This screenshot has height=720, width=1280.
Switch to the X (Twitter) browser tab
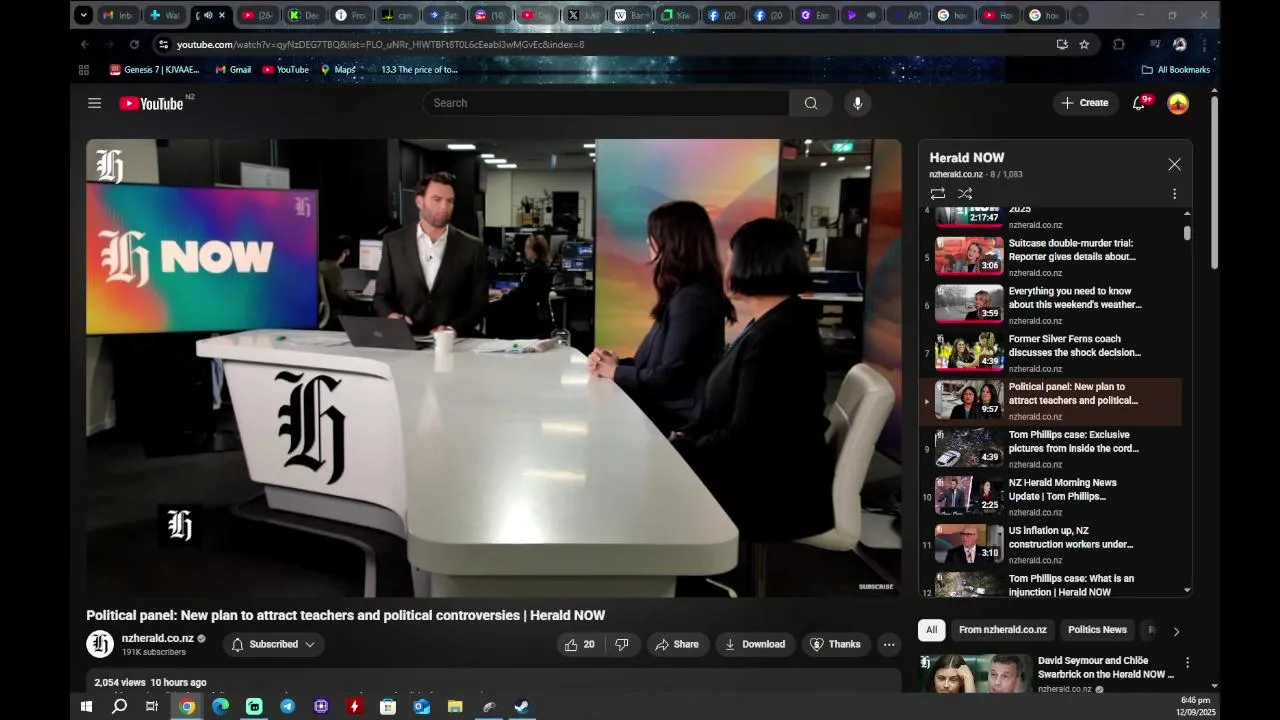click(584, 15)
